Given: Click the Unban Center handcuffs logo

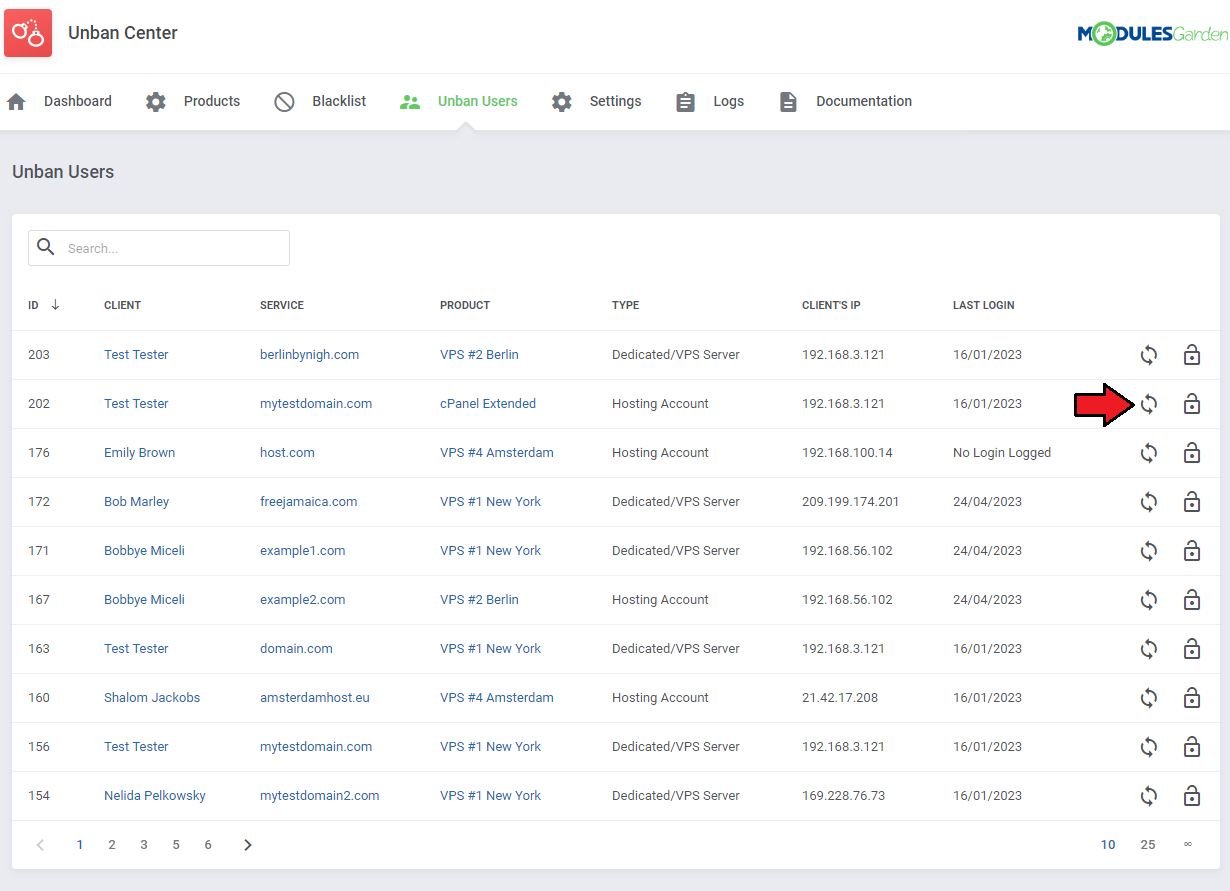Looking at the screenshot, I should click(x=28, y=33).
